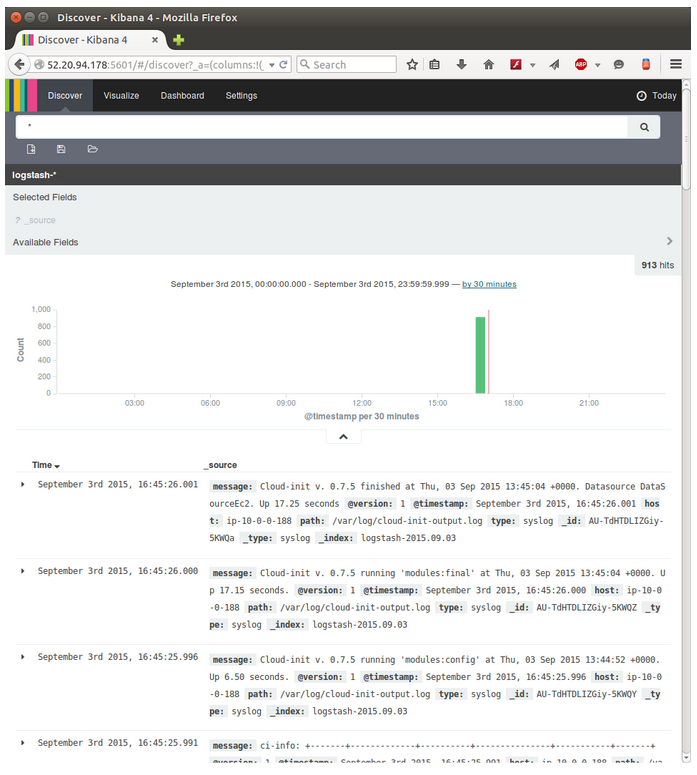This screenshot has width=697, height=775.
Task: Close the Discover - Kibana 4 tab
Action: coord(155,40)
